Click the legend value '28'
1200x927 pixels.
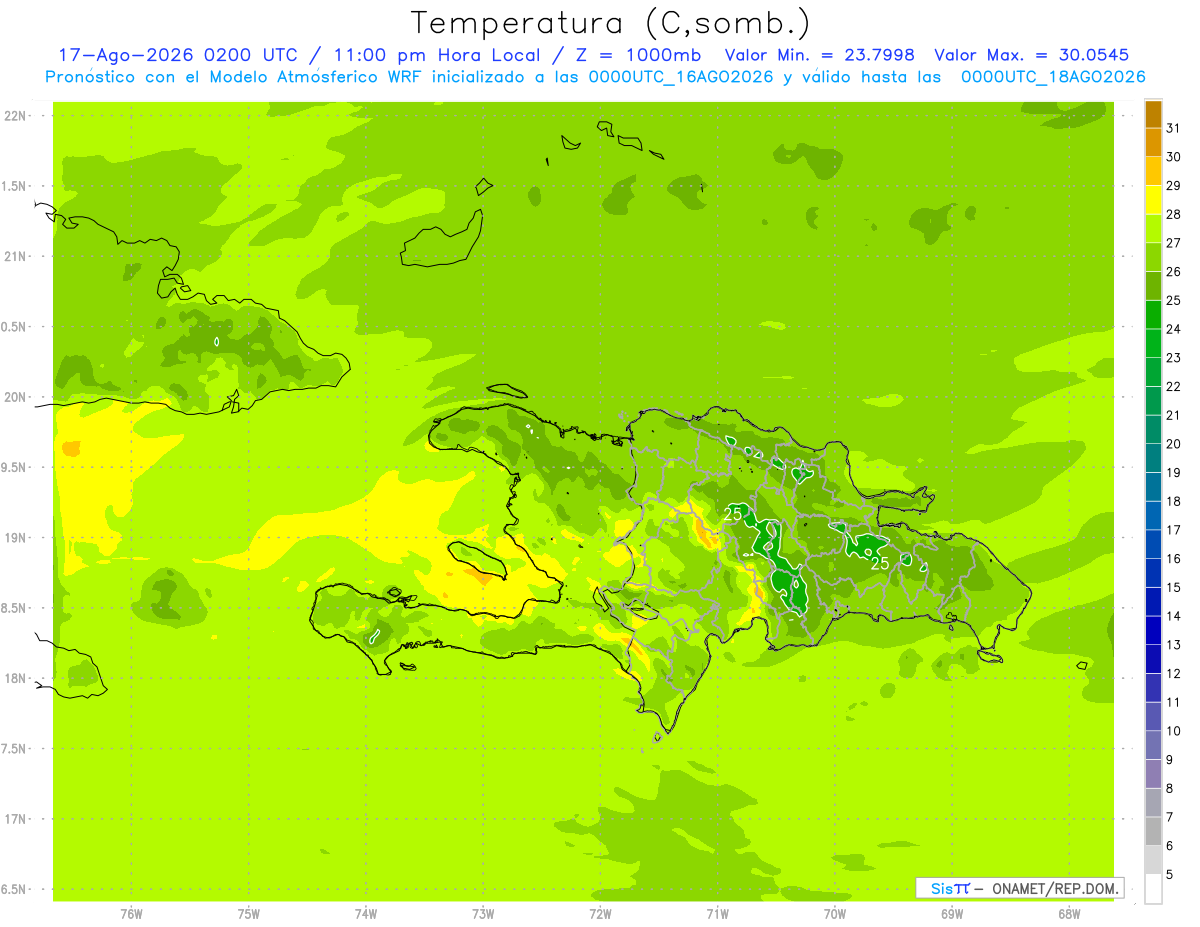(x=1174, y=214)
